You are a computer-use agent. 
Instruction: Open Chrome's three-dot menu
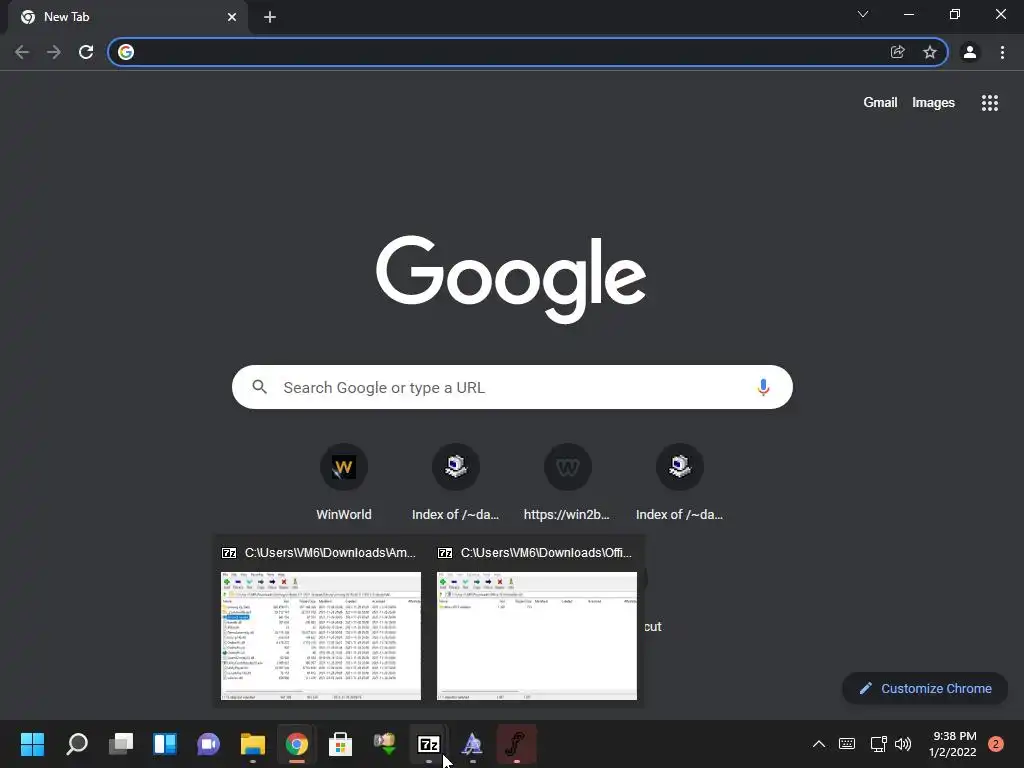coord(1002,52)
